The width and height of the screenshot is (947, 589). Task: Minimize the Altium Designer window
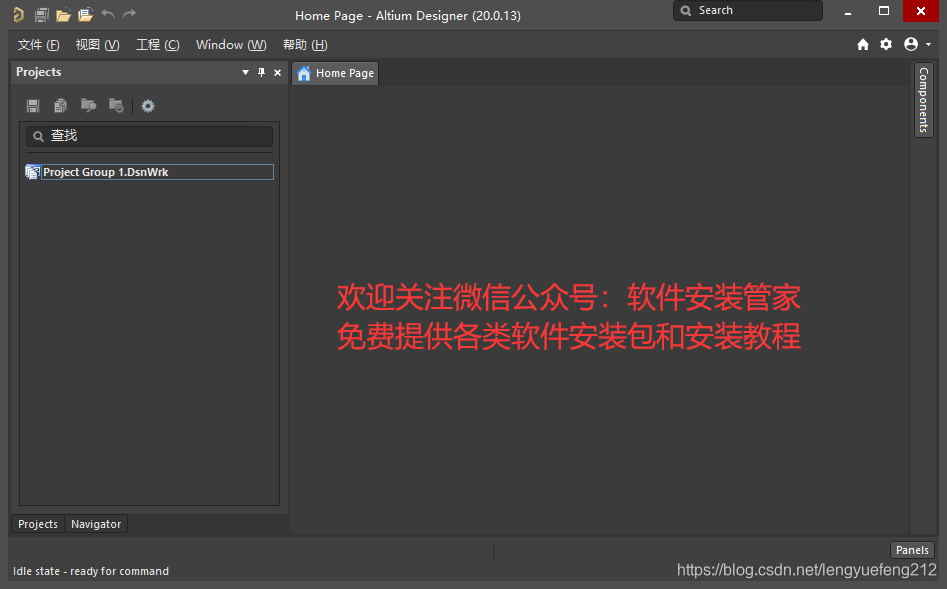[x=848, y=11]
